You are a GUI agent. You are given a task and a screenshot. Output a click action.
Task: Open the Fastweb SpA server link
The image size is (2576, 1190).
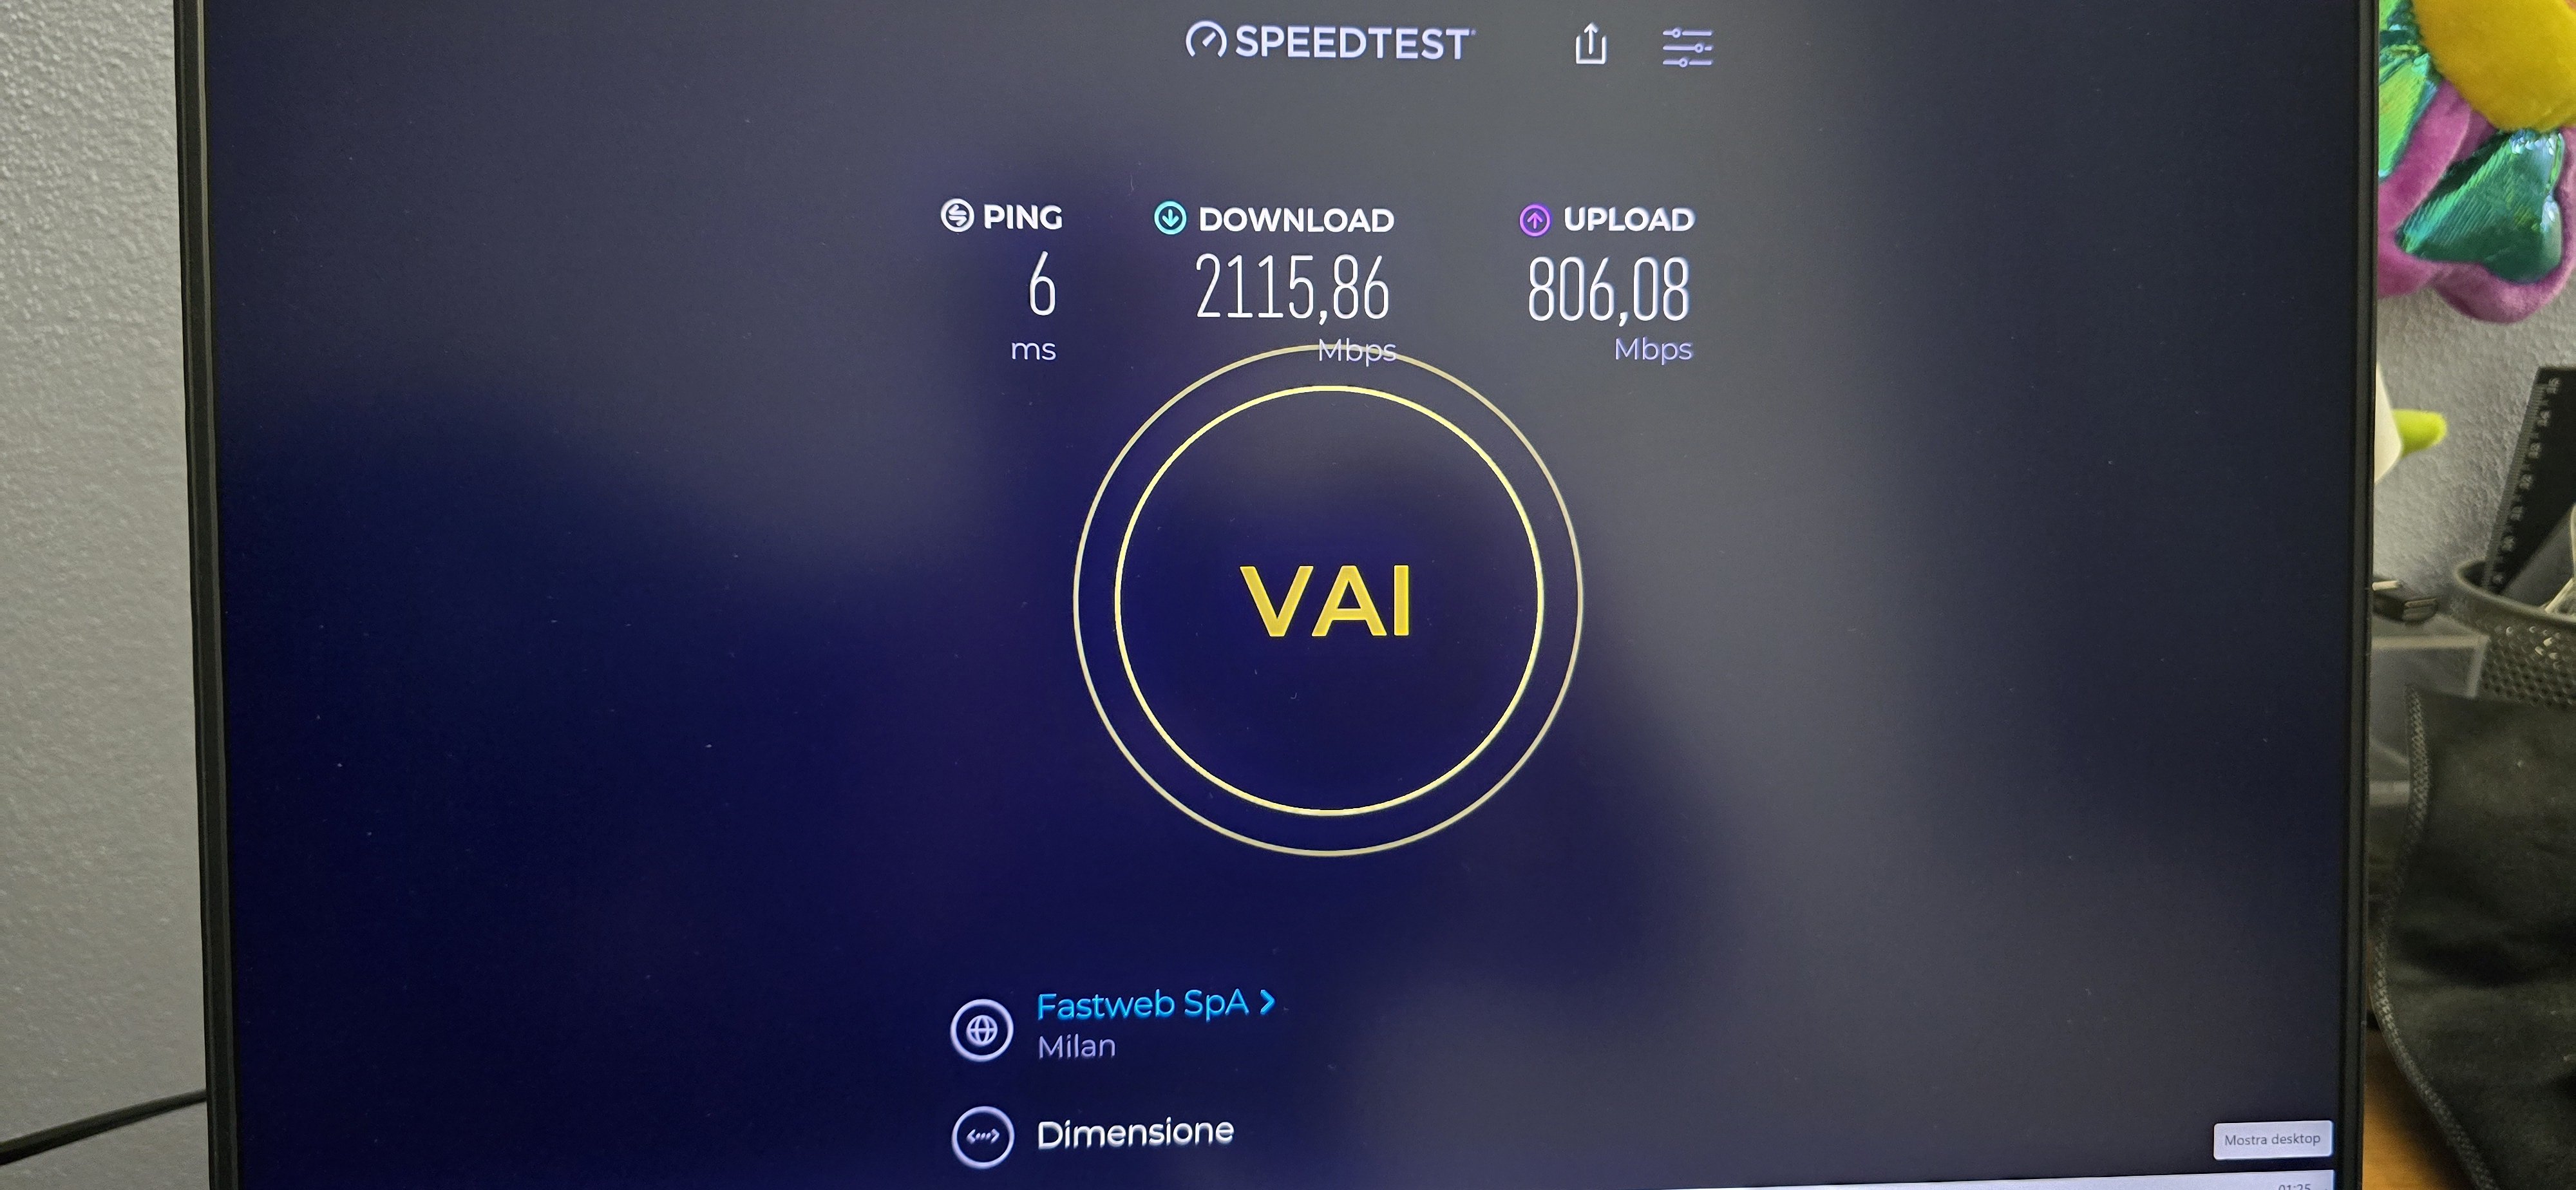click(1142, 1004)
